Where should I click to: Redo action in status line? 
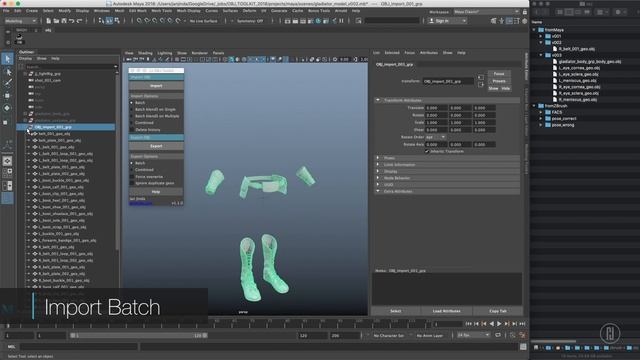click(79, 20)
